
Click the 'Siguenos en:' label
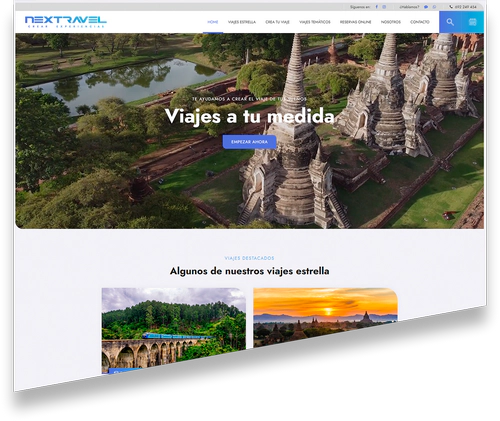(x=360, y=7)
